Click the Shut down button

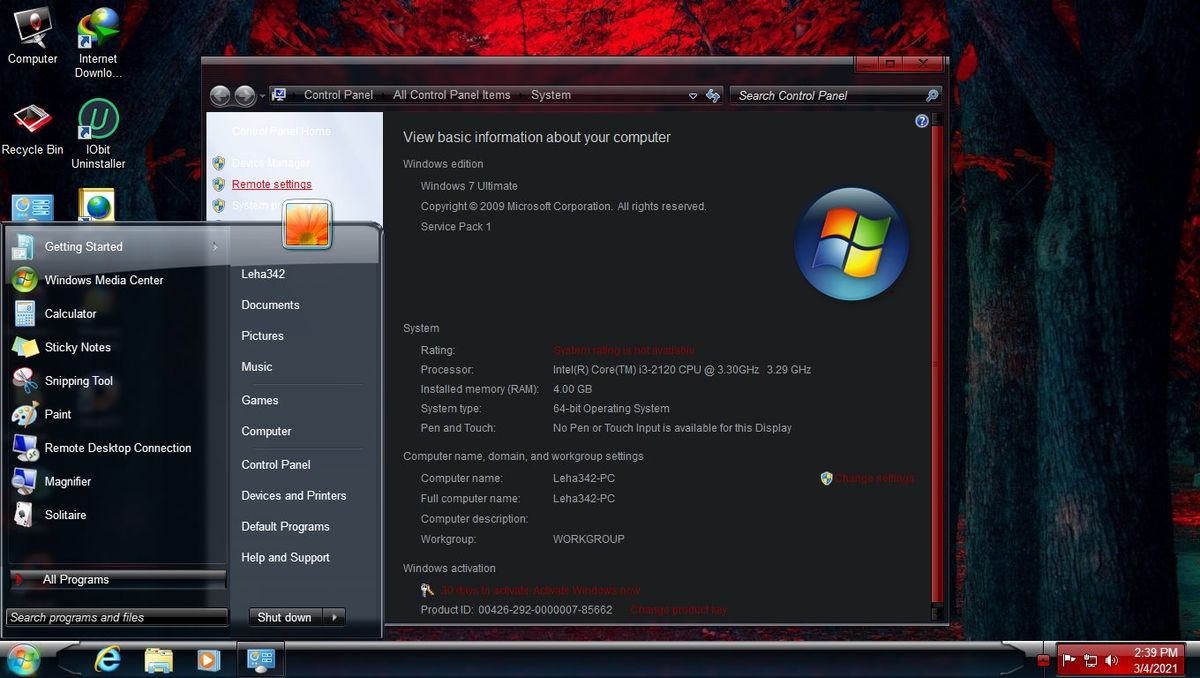coord(284,617)
